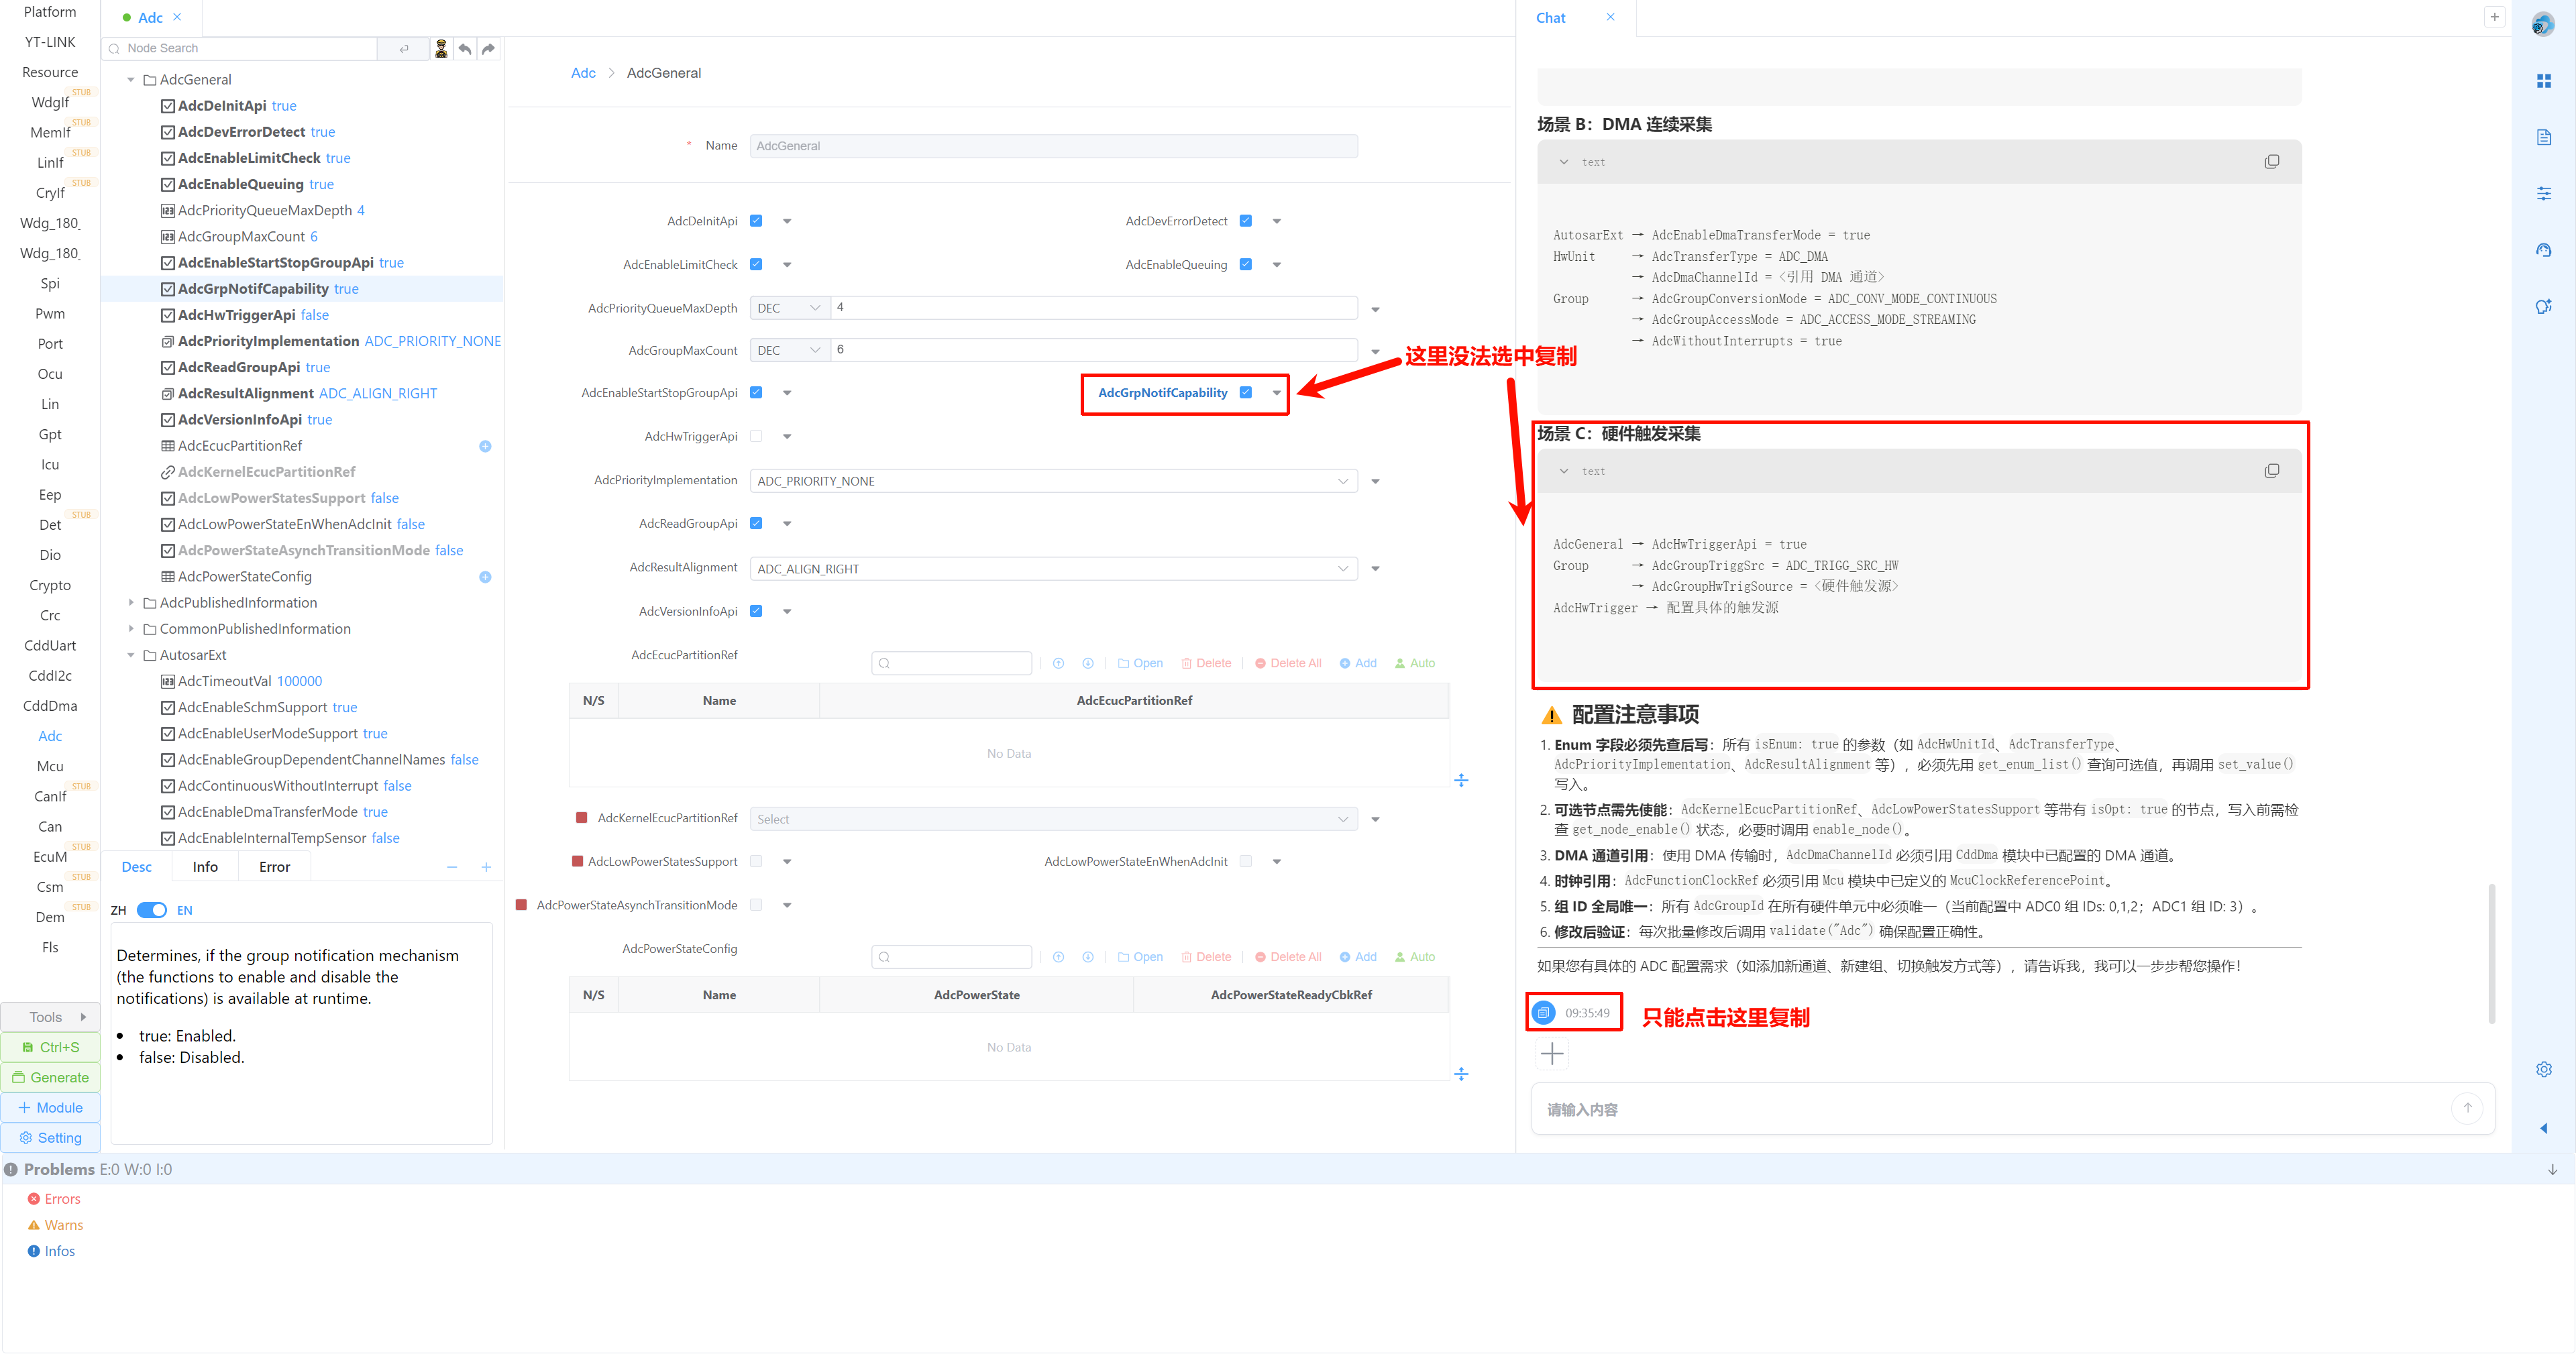The height and width of the screenshot is (1354, 2576).
Task: Open the AI head assistant icon in sidebar
Action: click(x=2544, y=306)
